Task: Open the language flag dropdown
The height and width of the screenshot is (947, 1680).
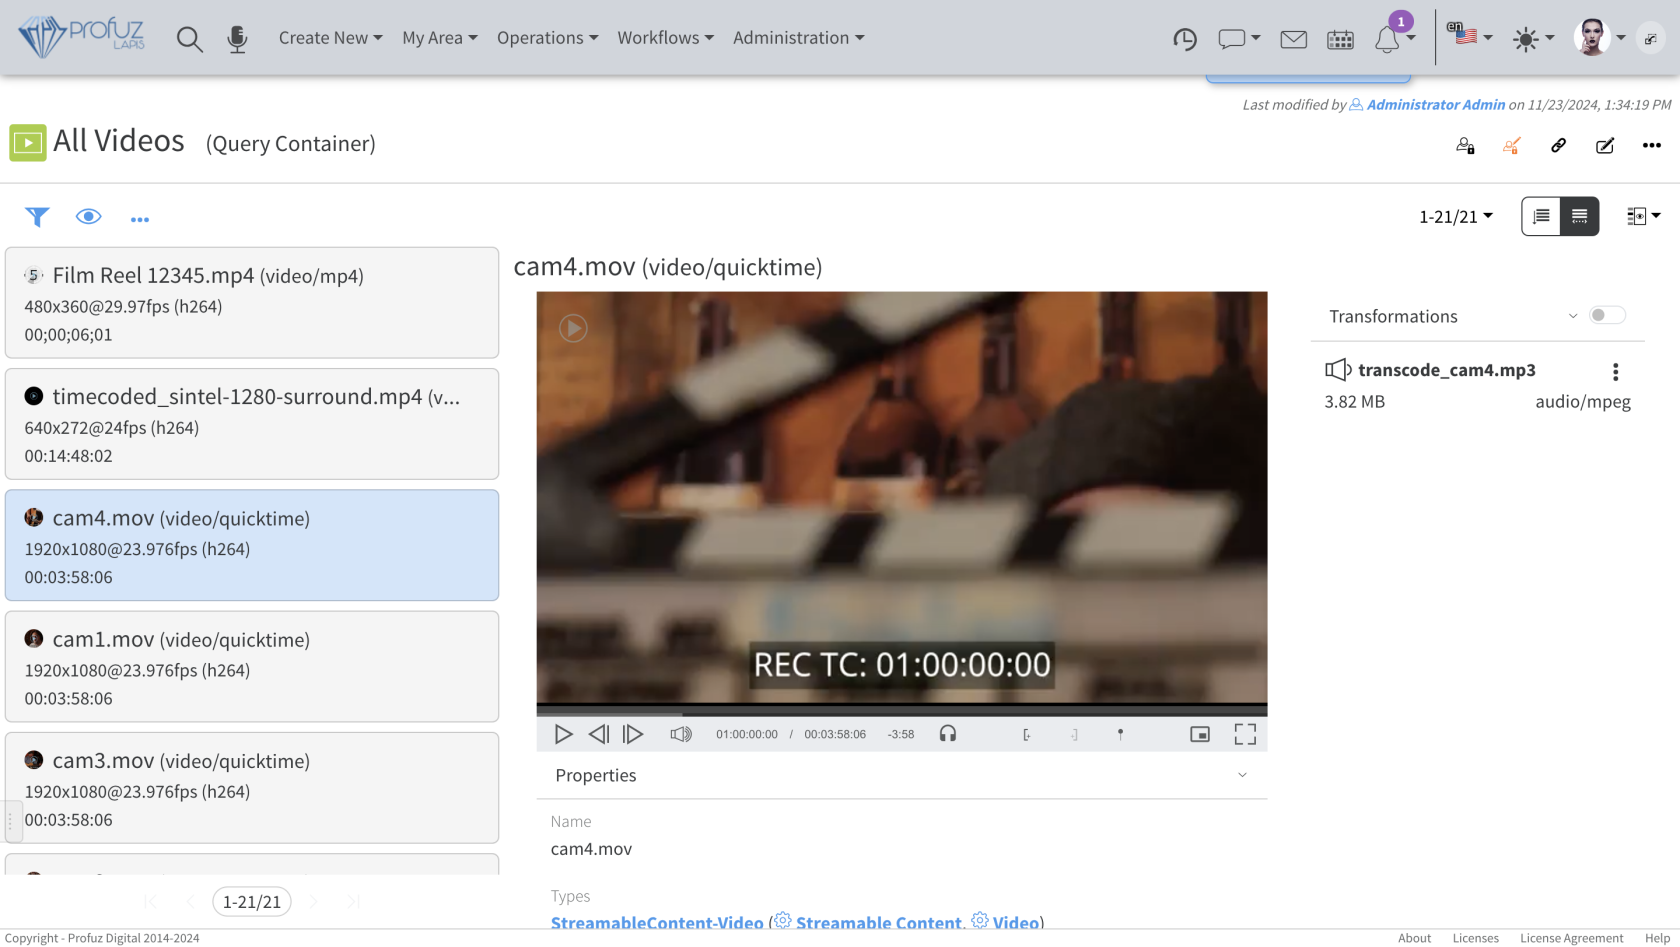Action: [x=1473, y=38]
